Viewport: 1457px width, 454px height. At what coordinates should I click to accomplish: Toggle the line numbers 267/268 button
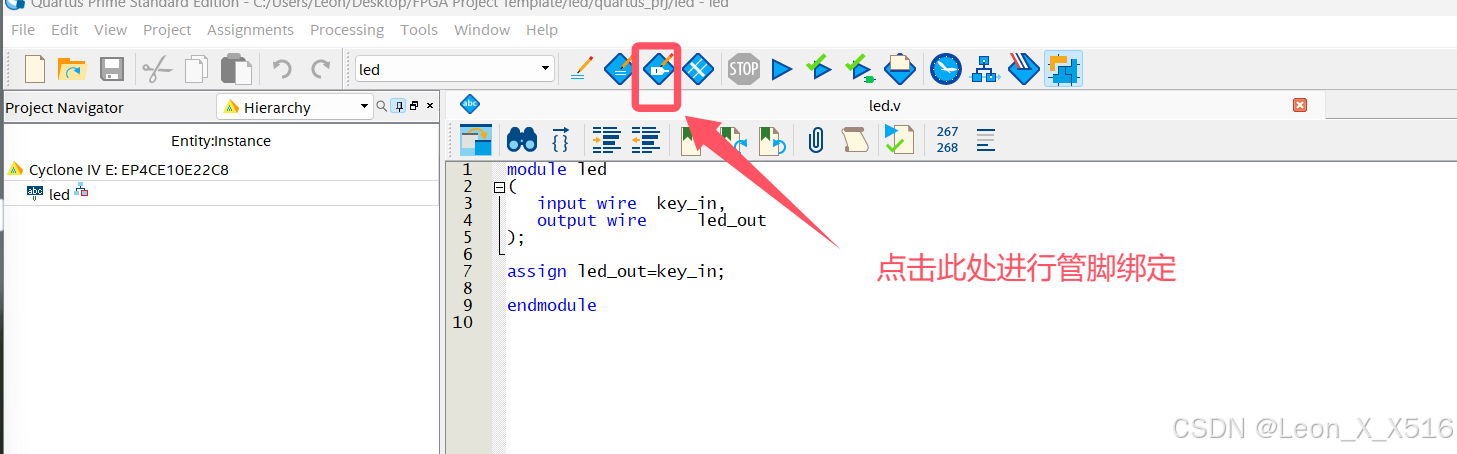pos(947,139)
